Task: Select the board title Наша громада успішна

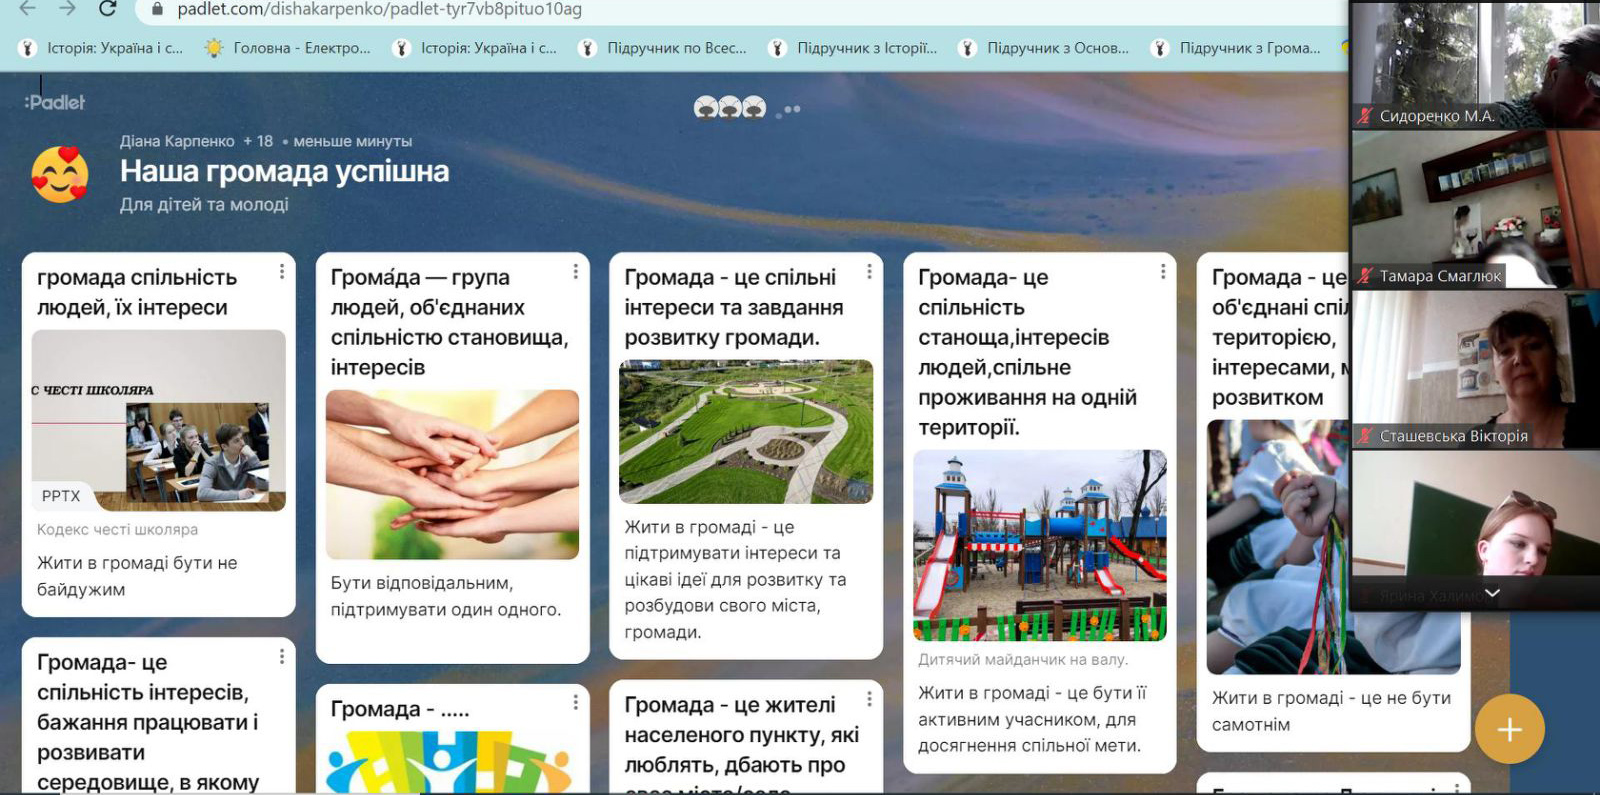Action: [x=285, y=171]
